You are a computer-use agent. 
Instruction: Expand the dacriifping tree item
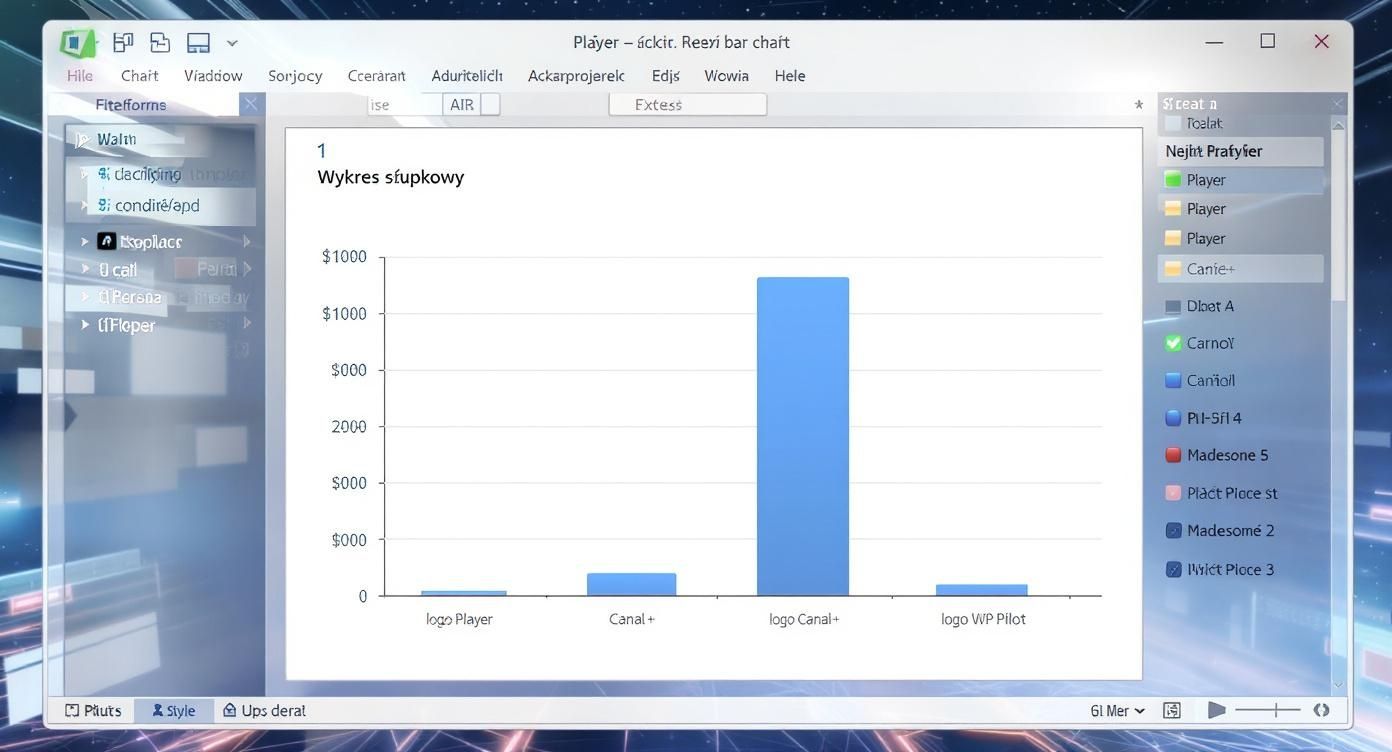pos(84,174)
